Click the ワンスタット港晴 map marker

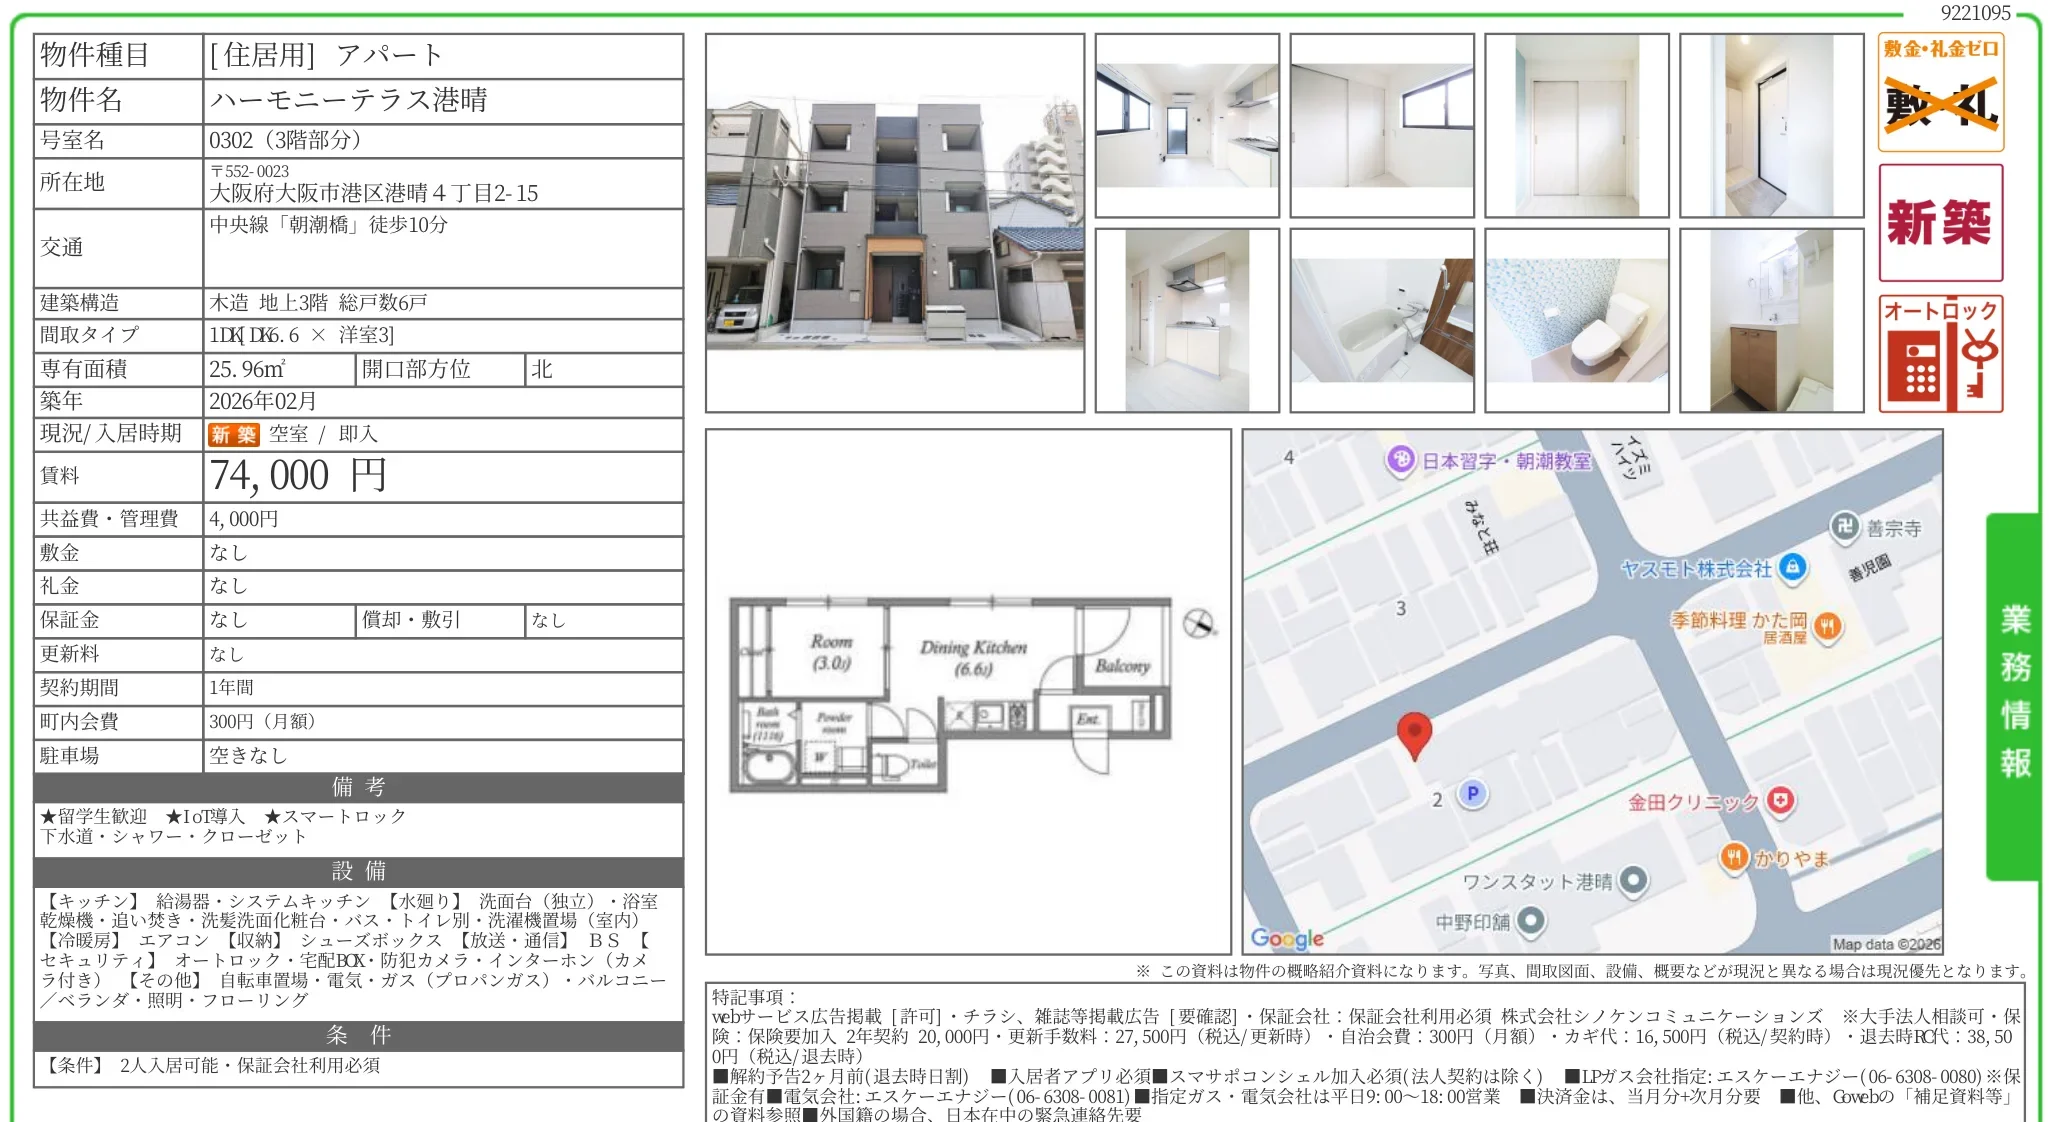pyautogui.click(x=1632, y=880)
